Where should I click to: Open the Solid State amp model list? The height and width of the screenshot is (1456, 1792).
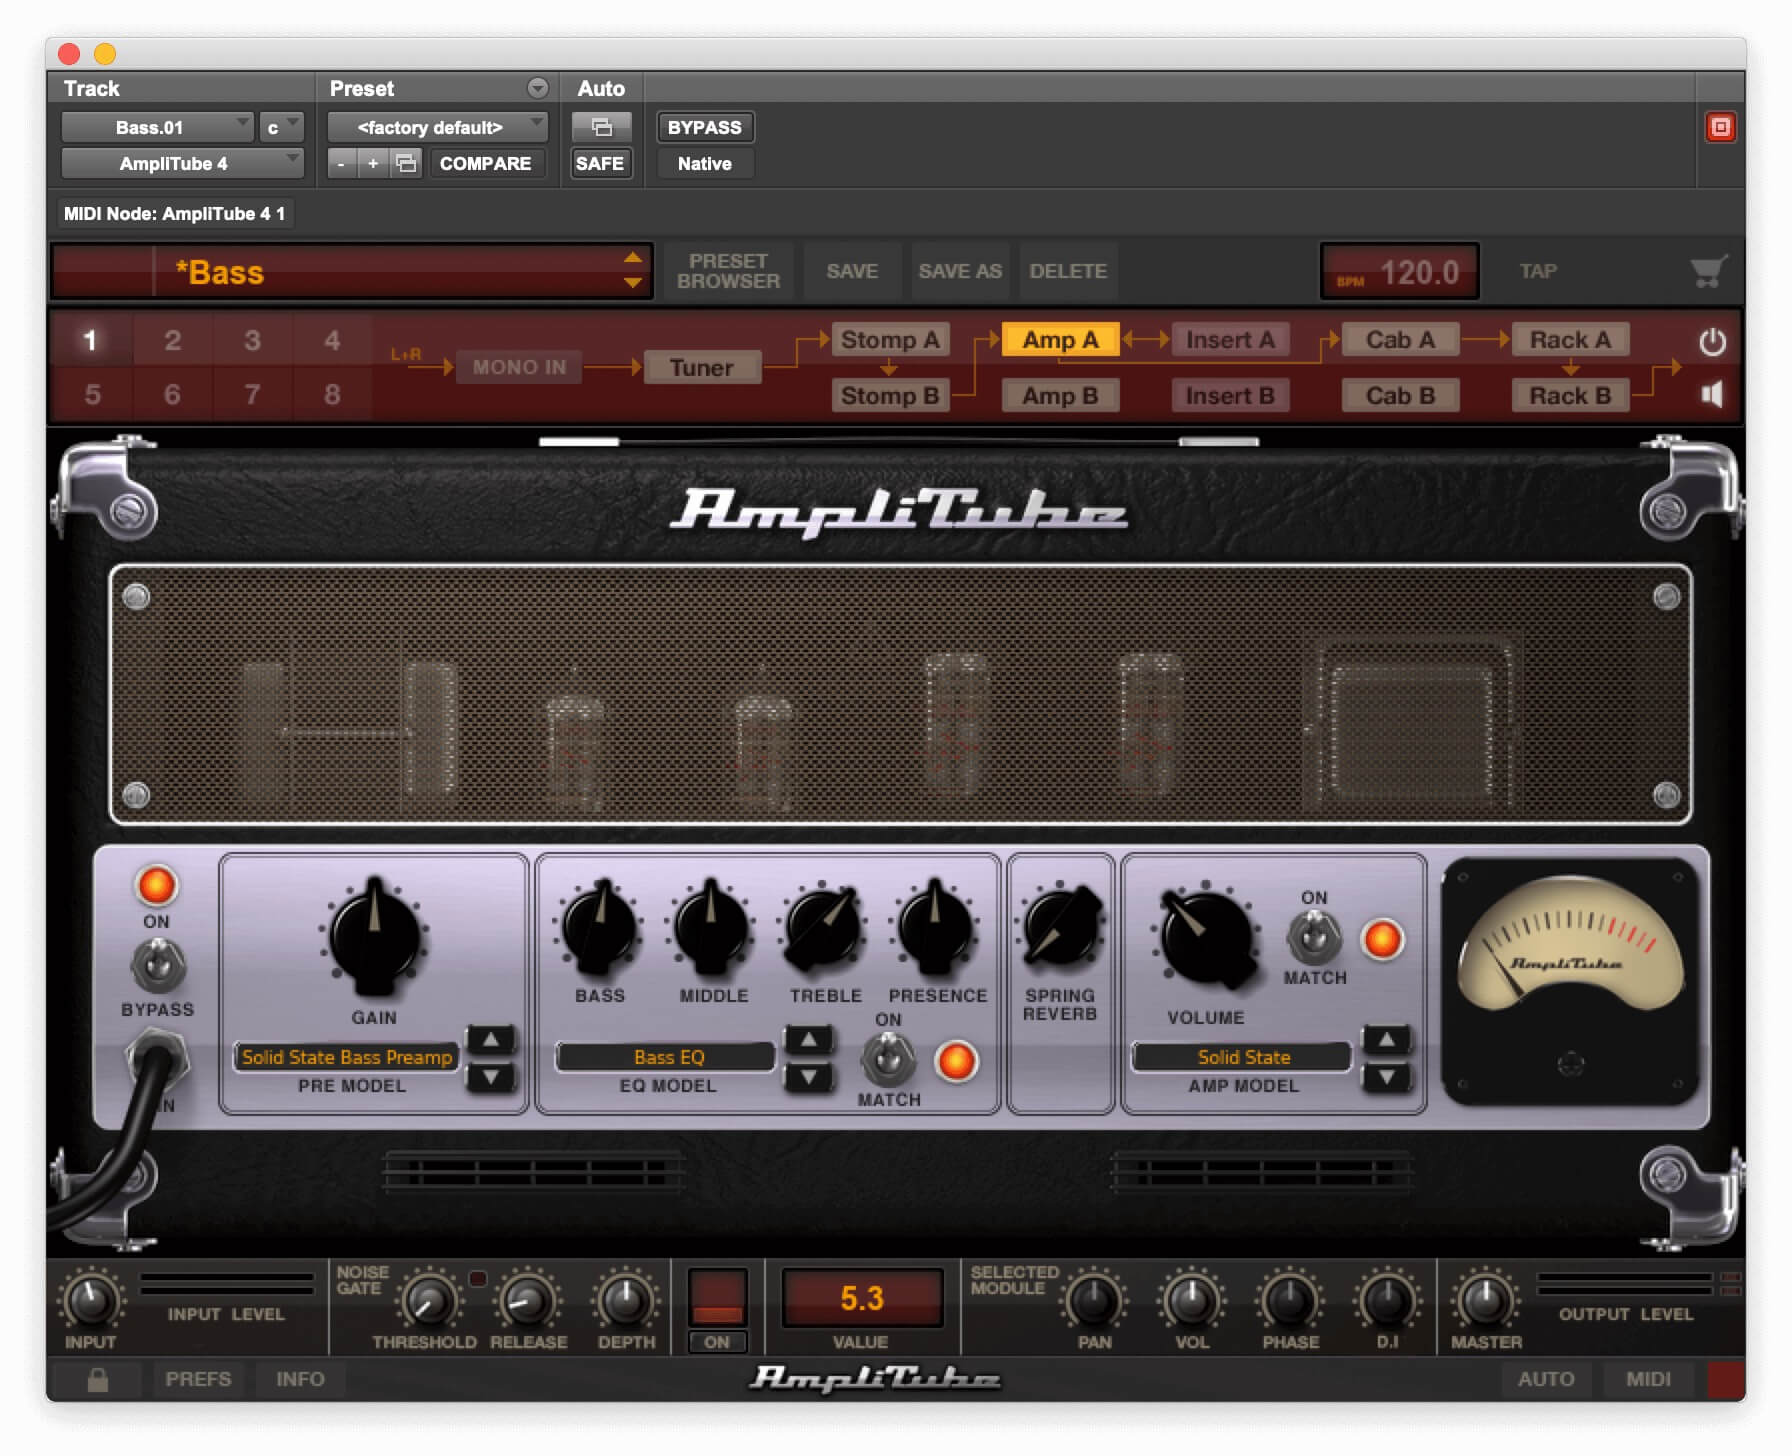pos(1243,1057)
